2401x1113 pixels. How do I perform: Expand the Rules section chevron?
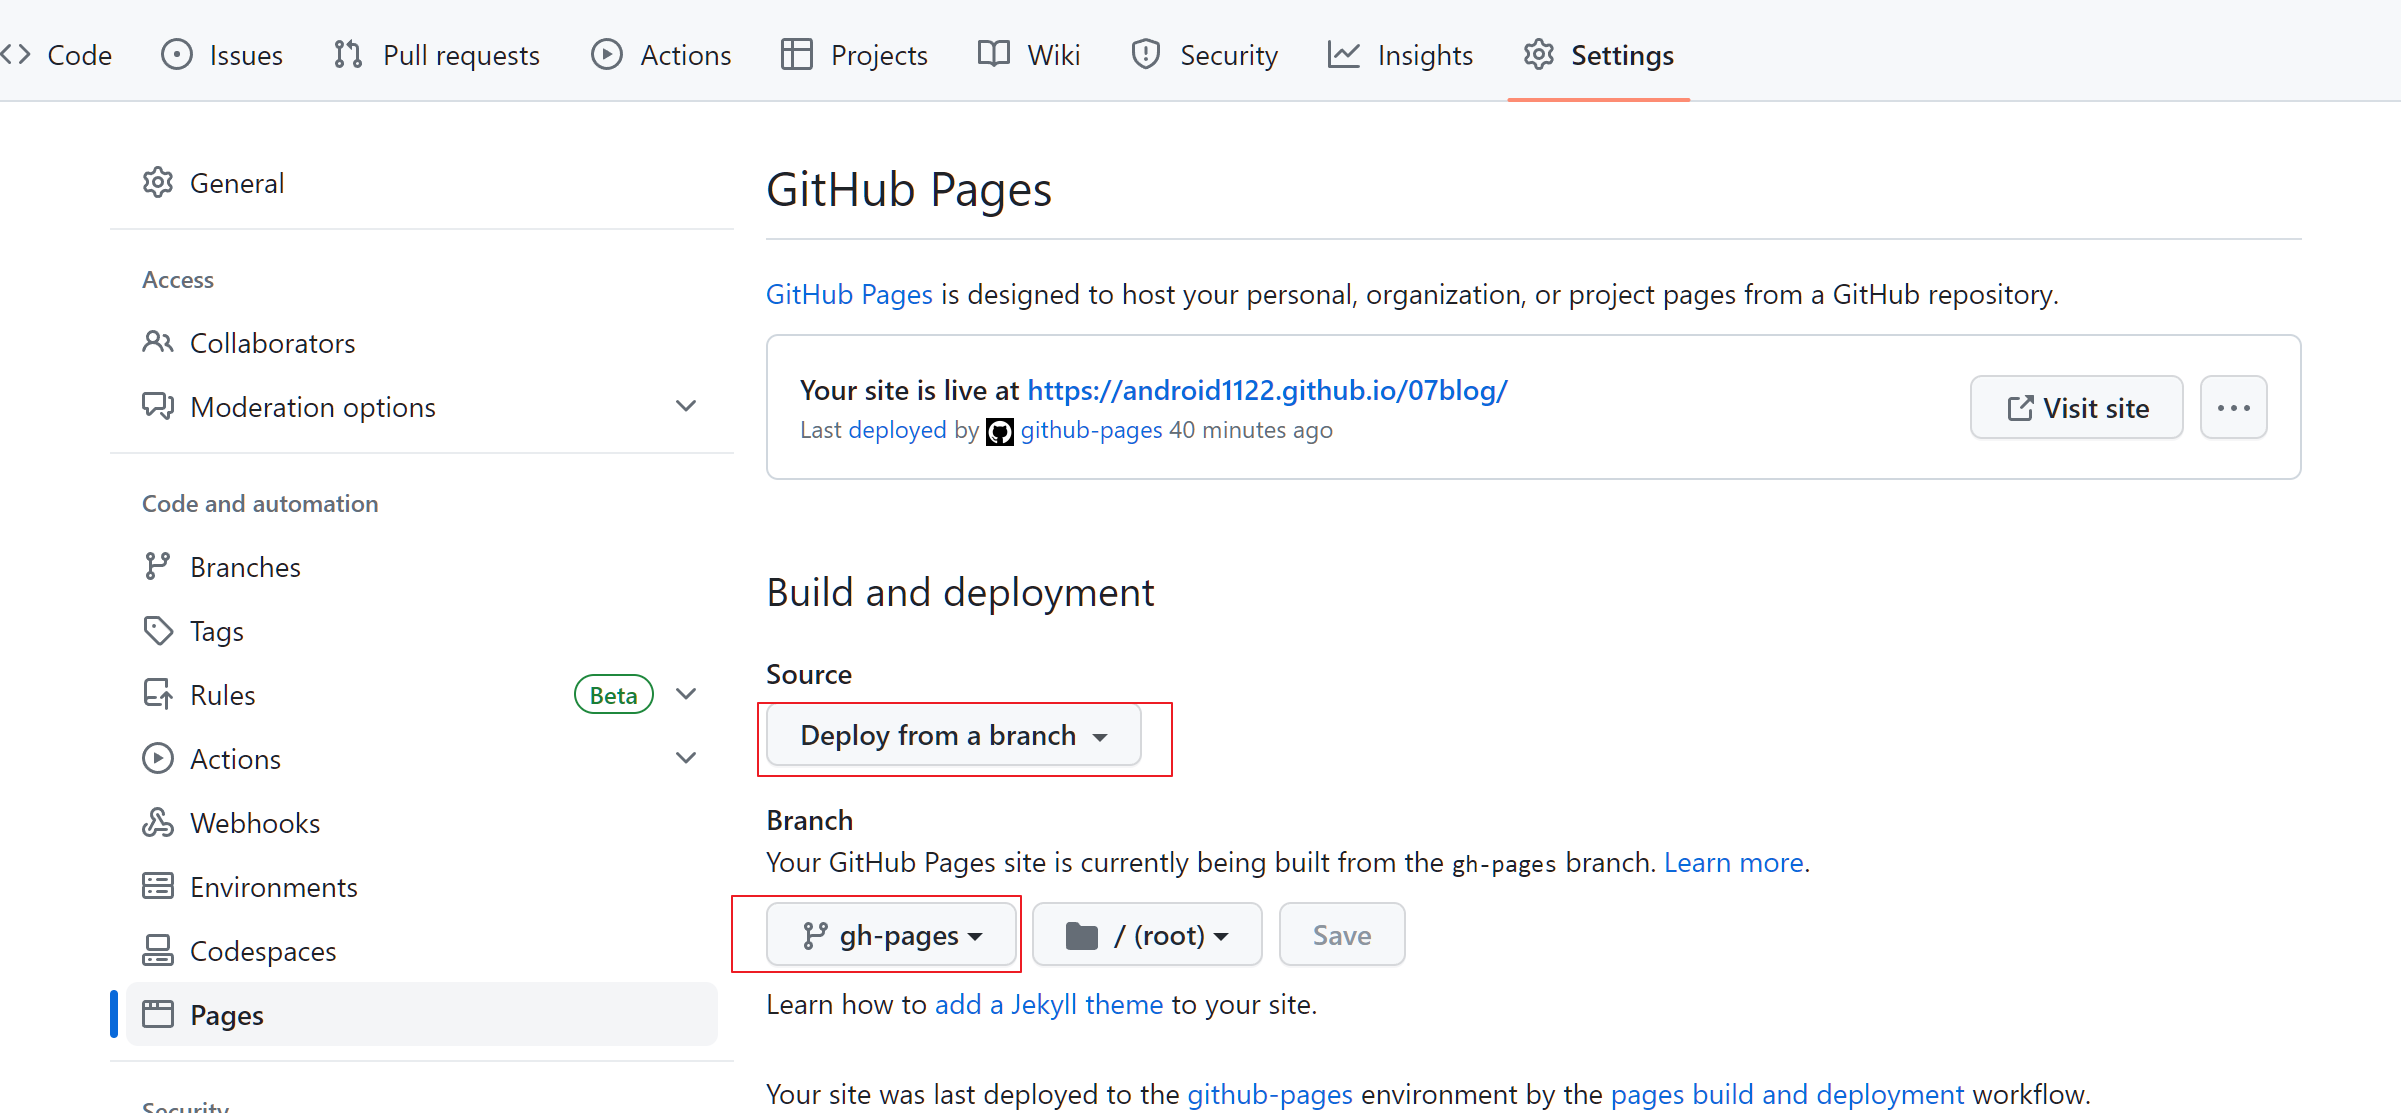coord(686,694)
